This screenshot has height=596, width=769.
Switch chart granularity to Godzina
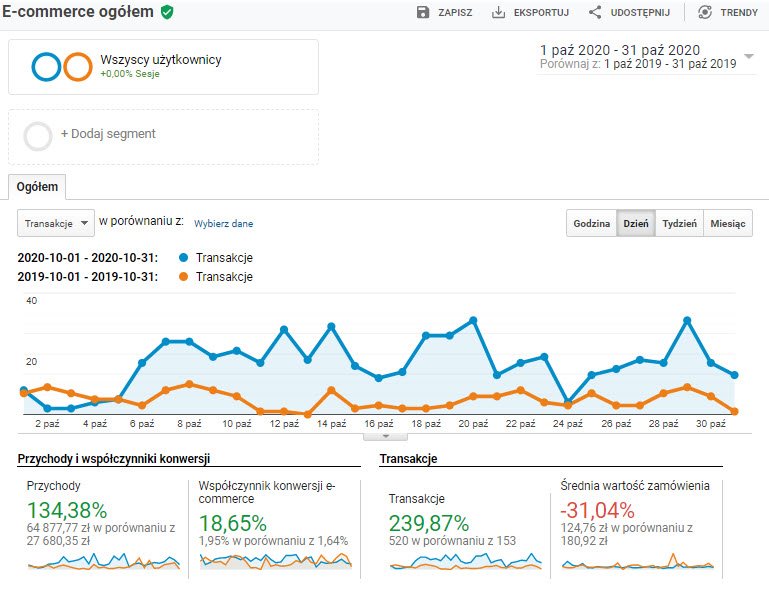tap(591, 224)
